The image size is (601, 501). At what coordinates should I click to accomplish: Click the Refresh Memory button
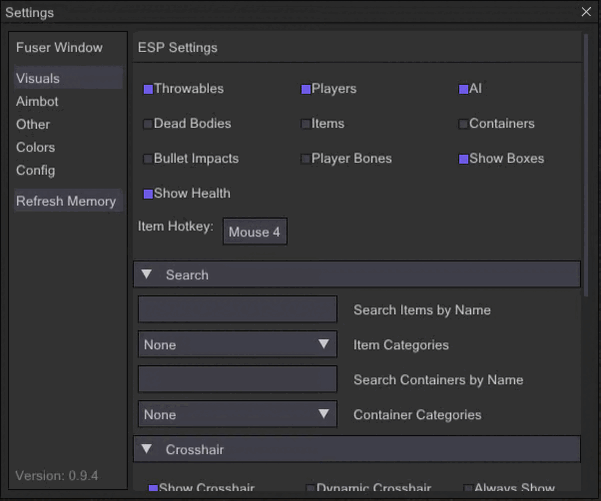(66, 201)
